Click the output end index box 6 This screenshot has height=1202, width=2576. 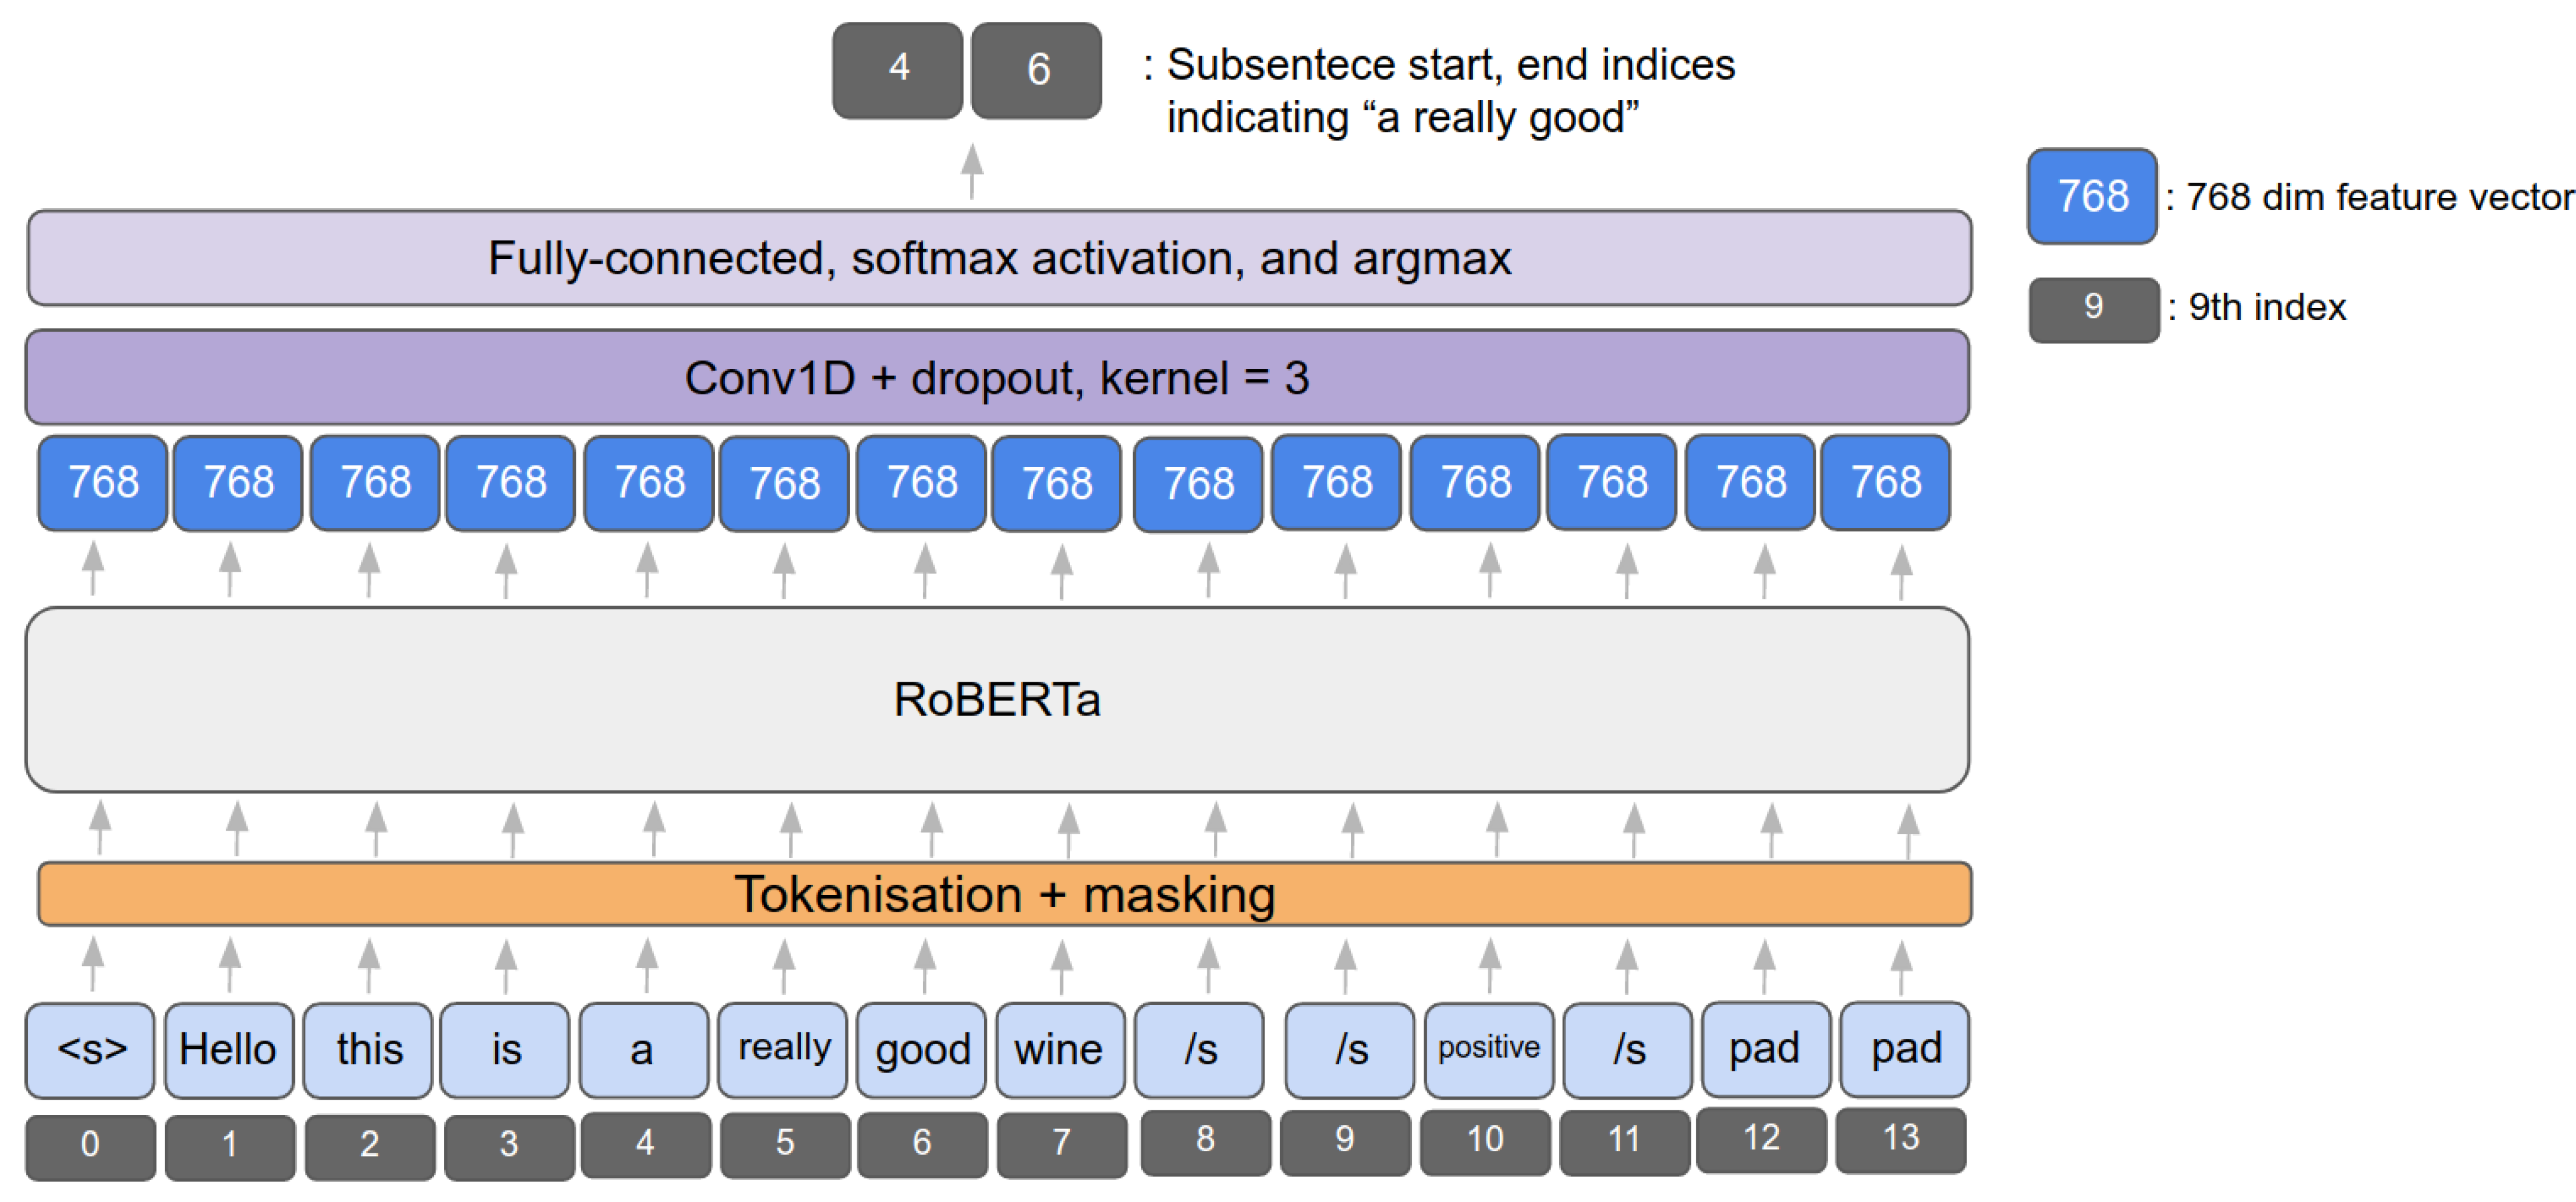coord(1037,70)
